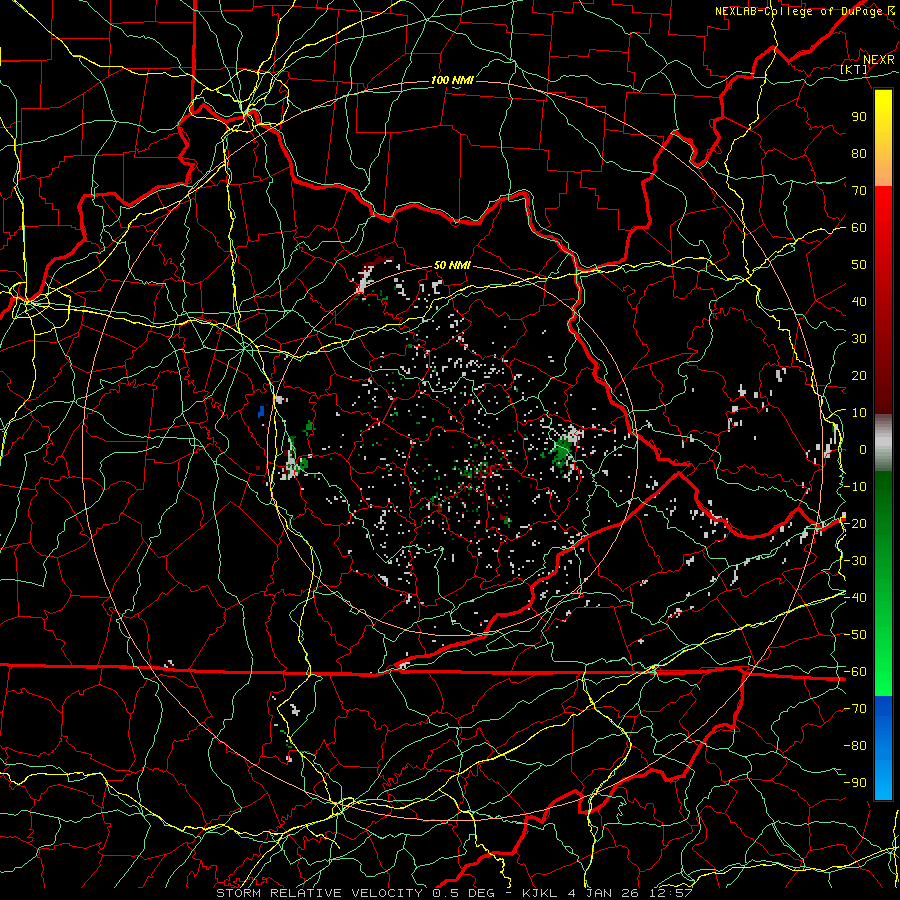Click the -40 scale value
This screenshot has width=900, height=900.
pos(855,598)
